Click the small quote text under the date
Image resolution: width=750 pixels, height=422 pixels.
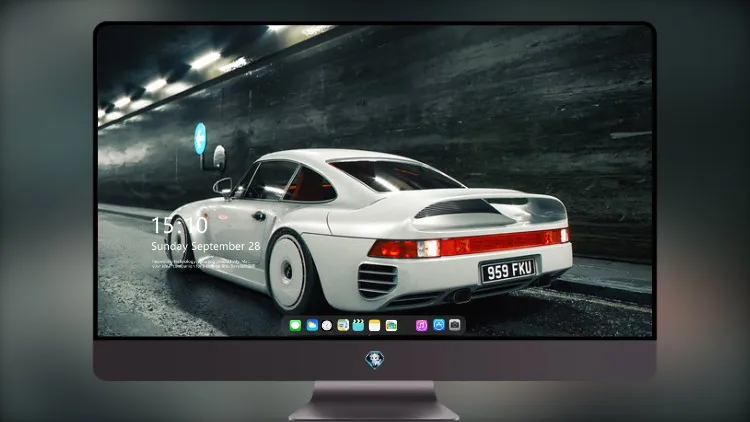pos(203,264)
